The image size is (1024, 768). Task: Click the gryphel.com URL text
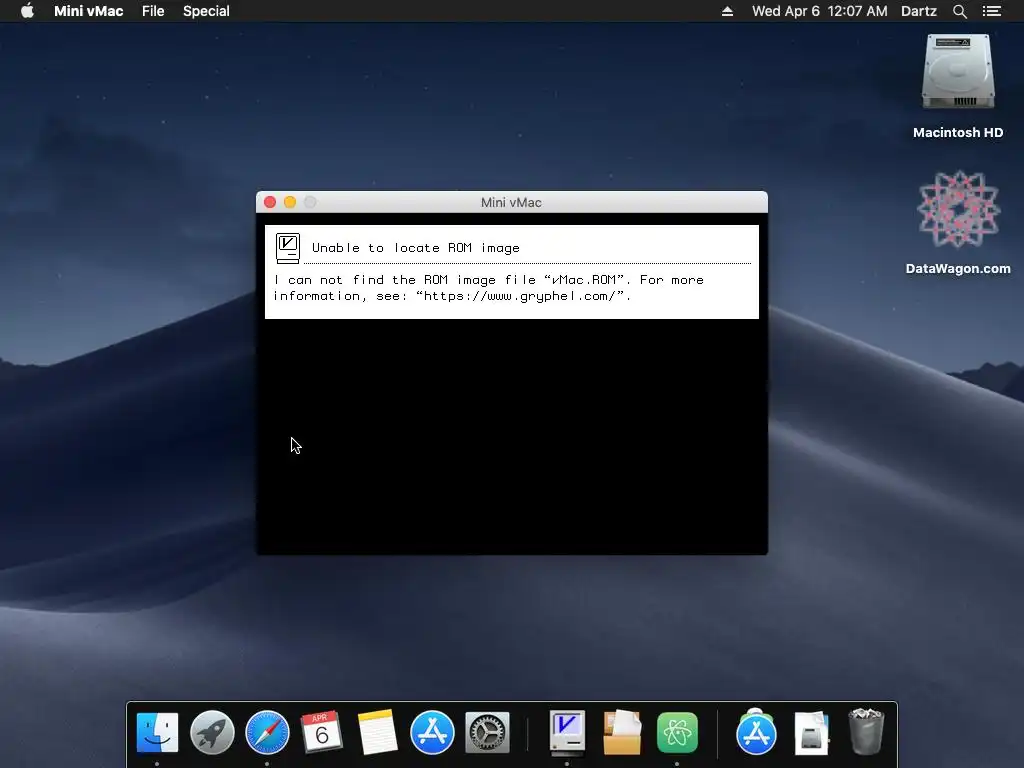click(520, 296)
